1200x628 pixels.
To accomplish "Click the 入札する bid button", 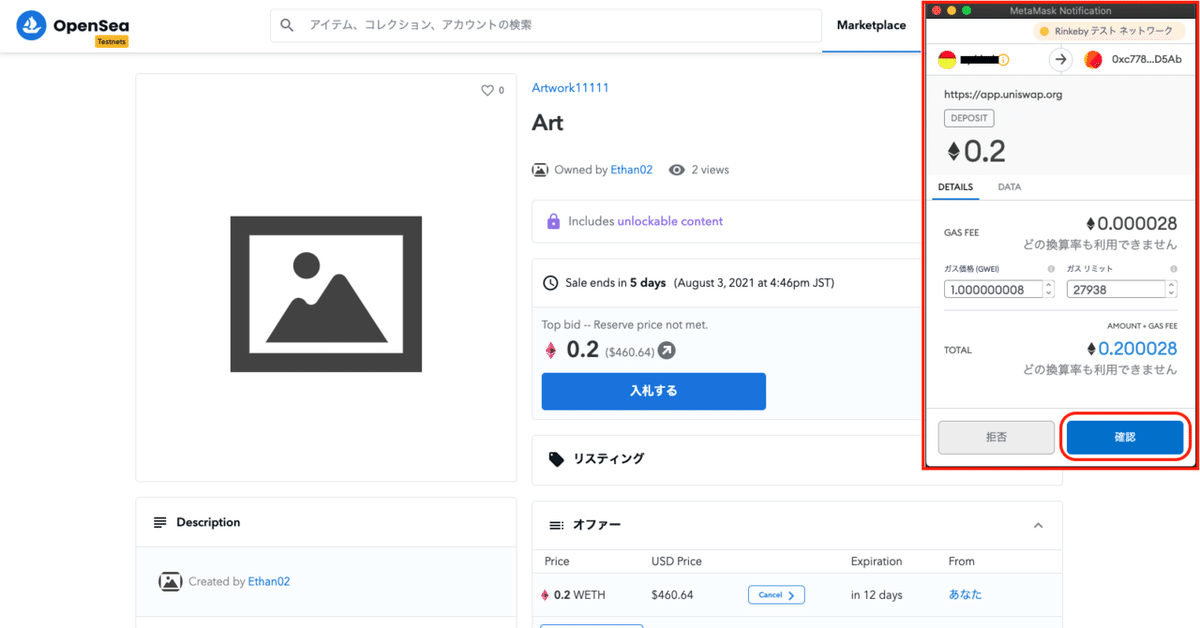I will 654,391.
